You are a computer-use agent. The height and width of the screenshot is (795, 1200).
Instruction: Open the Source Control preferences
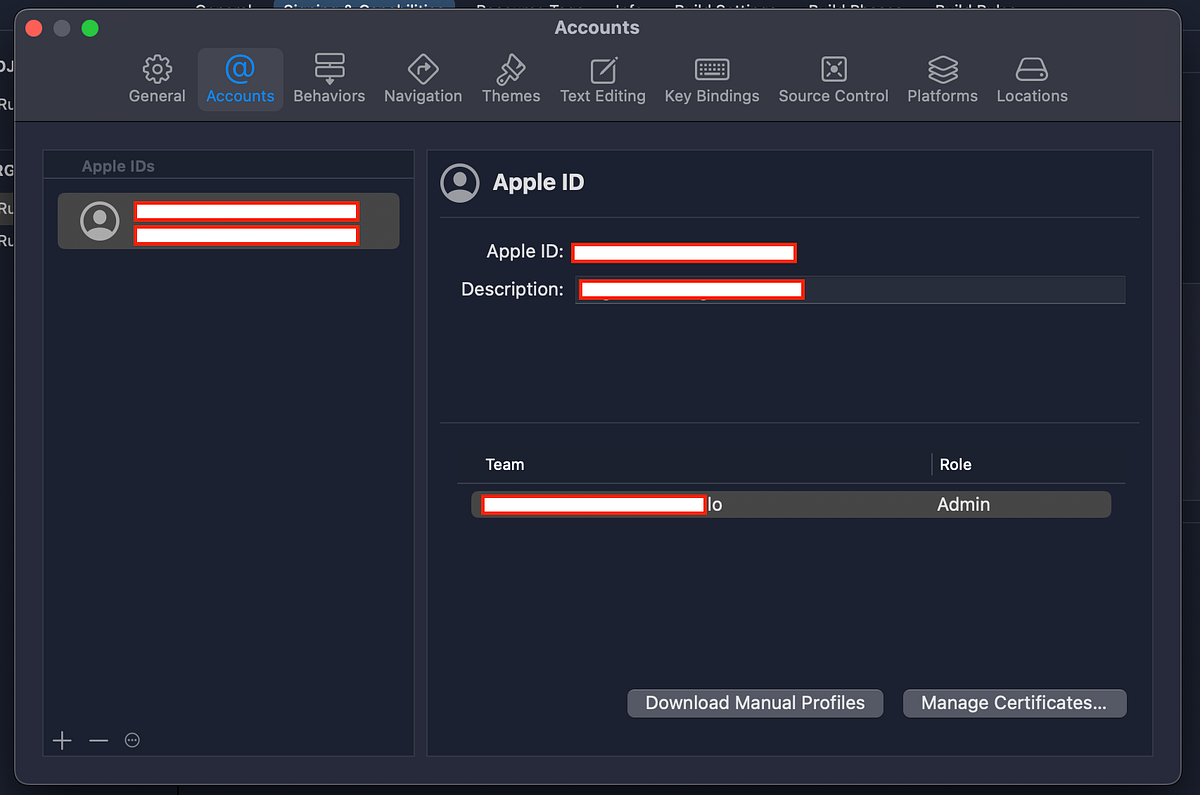(833, 78)
